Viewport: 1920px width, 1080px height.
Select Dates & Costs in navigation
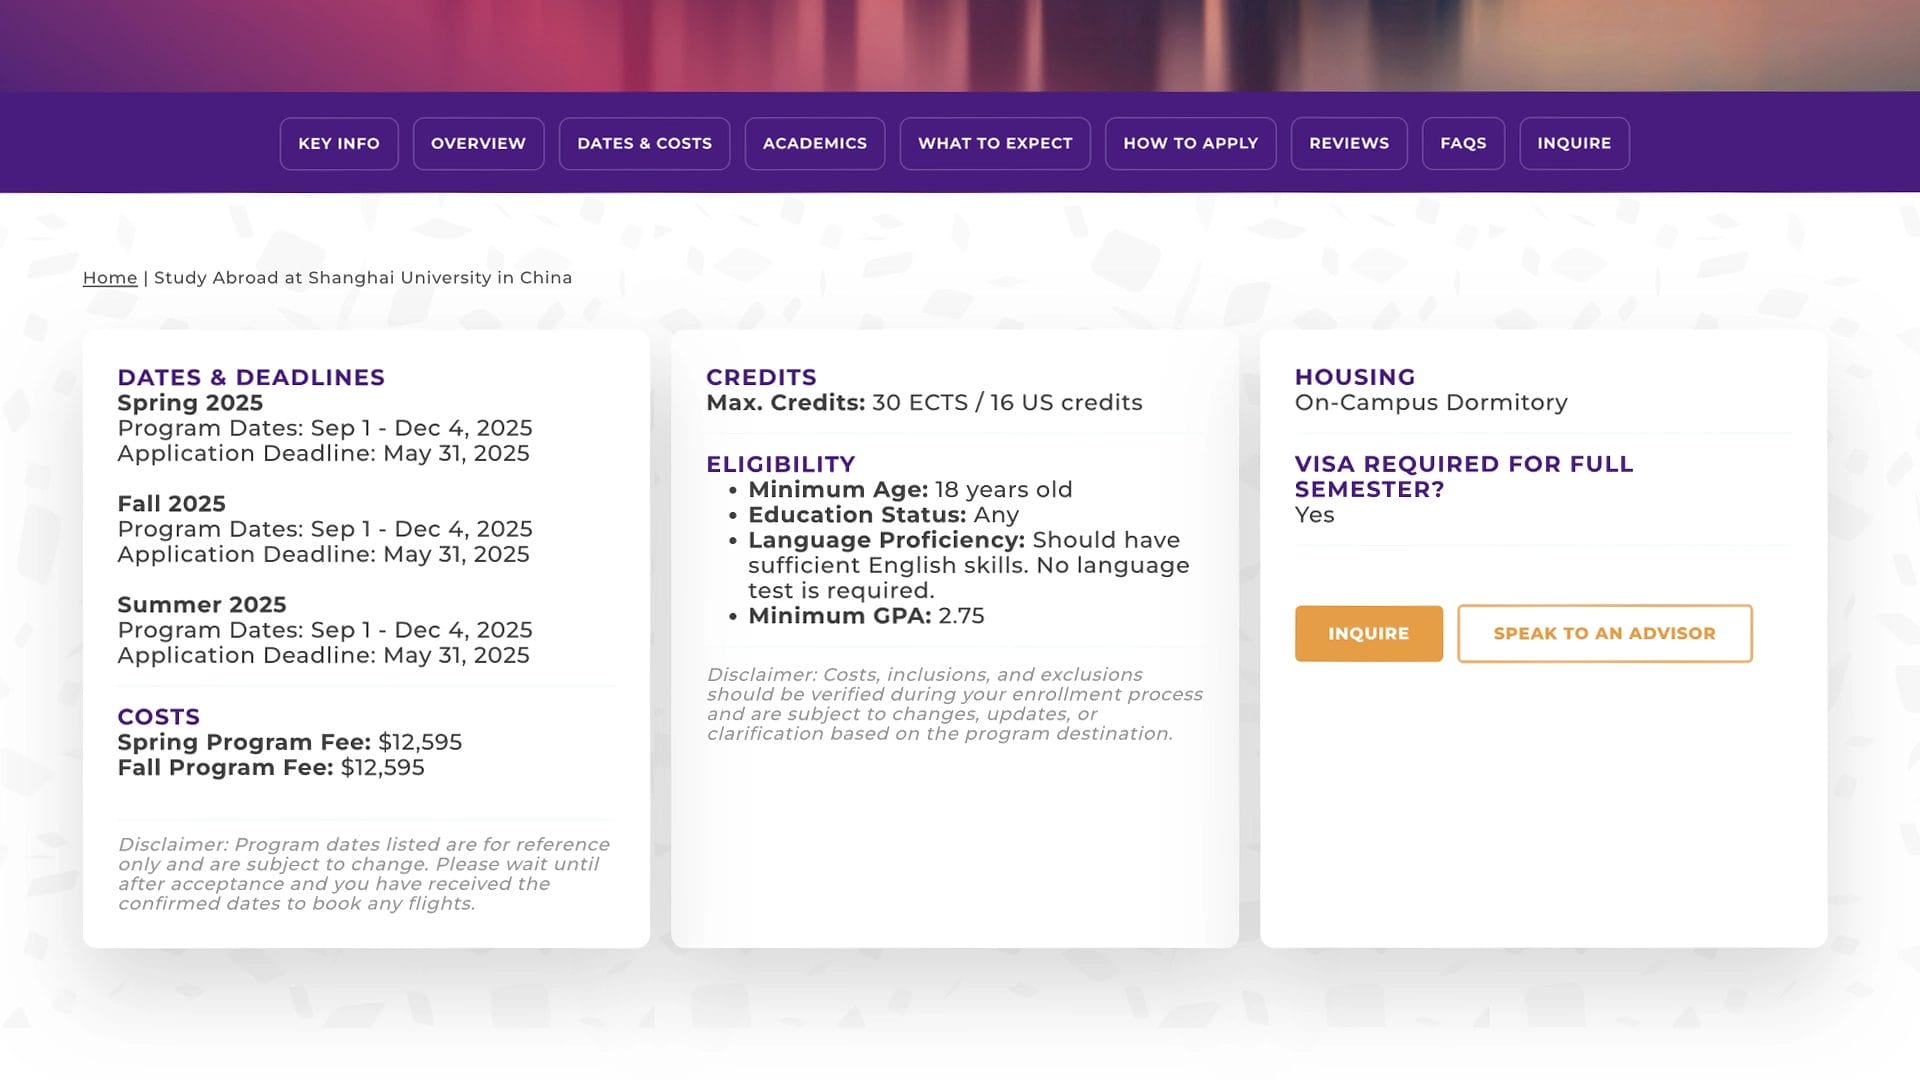click(644, 143)
